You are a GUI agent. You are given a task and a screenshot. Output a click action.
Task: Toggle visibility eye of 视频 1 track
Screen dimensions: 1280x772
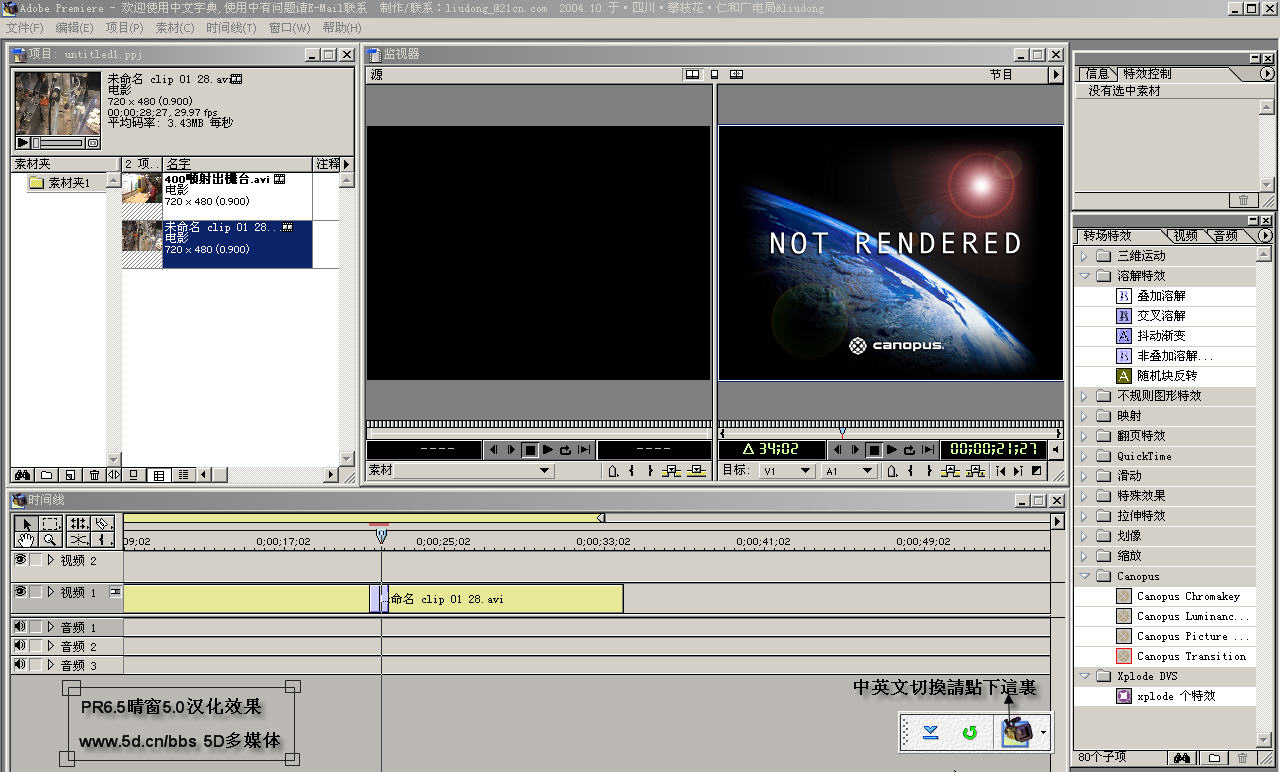tap(19, 592)
